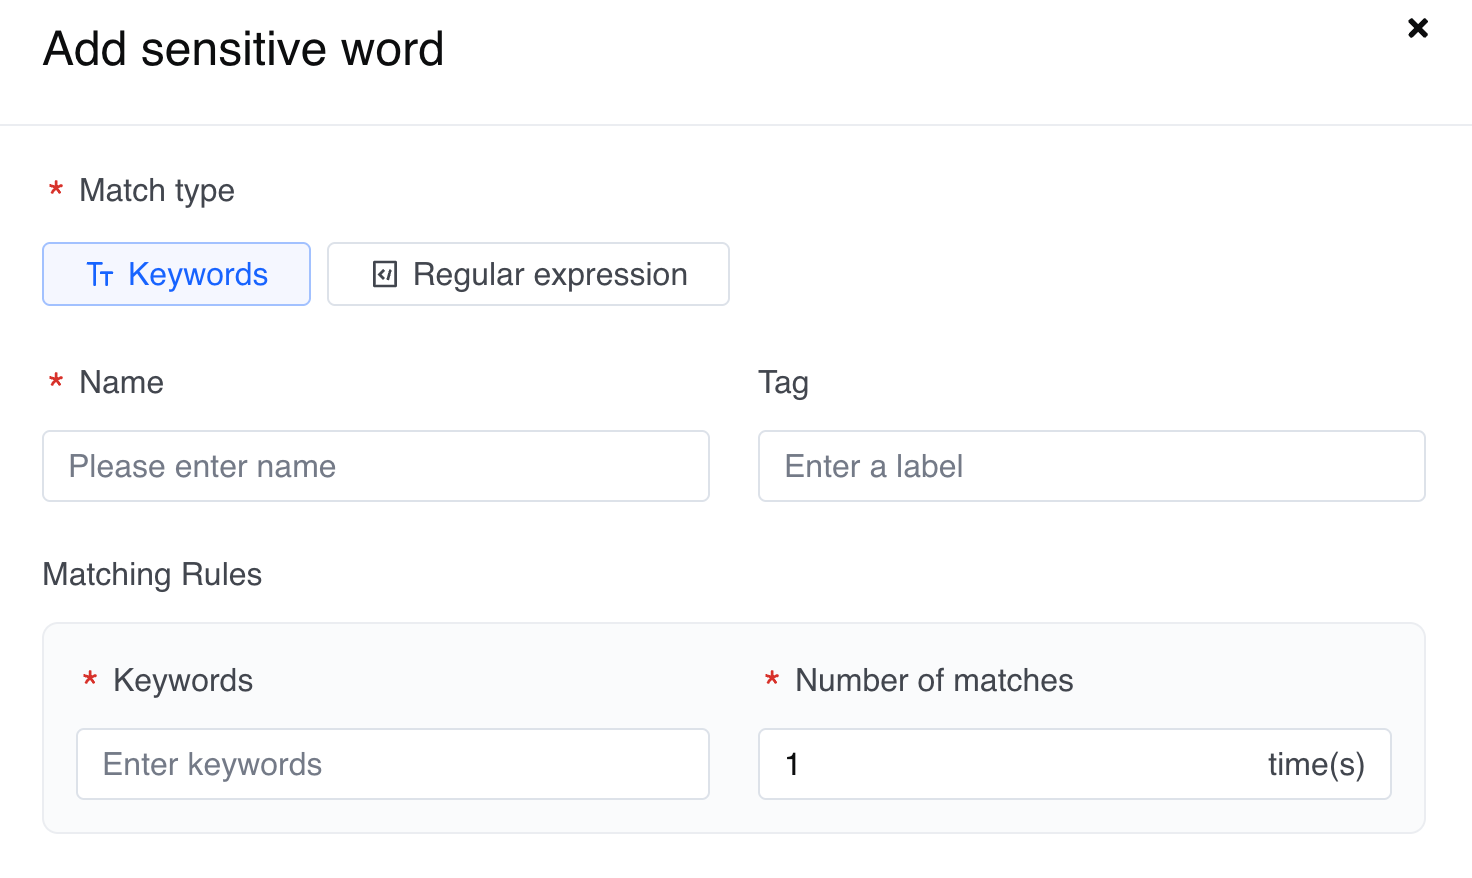
Task: Click the required asterisk next to Match type
Action: (56, 190)
